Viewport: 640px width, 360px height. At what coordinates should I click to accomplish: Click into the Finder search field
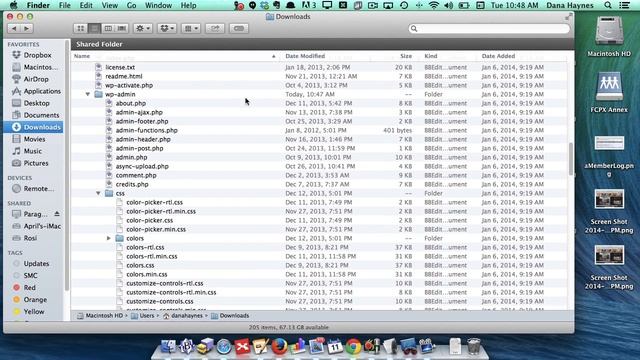point(489,29)
